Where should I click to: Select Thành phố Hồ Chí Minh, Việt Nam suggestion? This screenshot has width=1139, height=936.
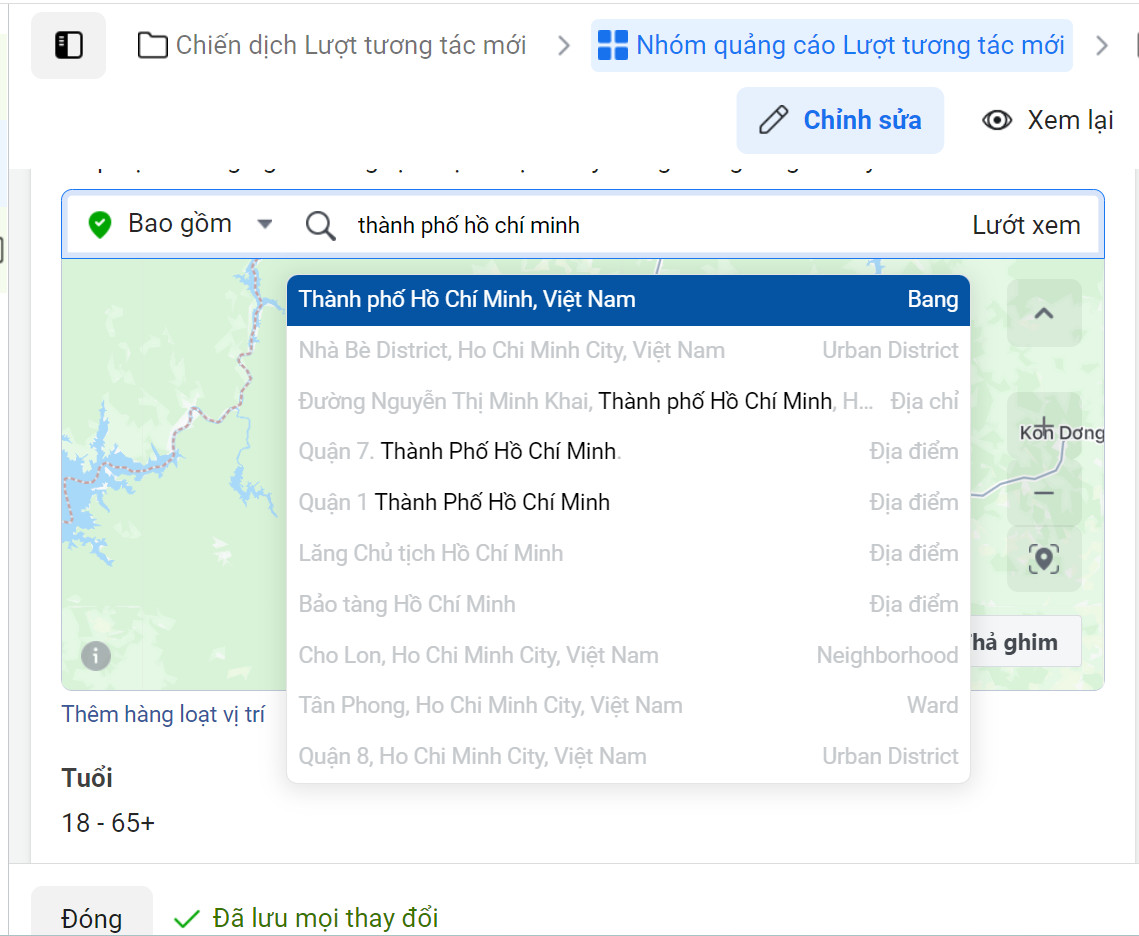pos(628,300)
